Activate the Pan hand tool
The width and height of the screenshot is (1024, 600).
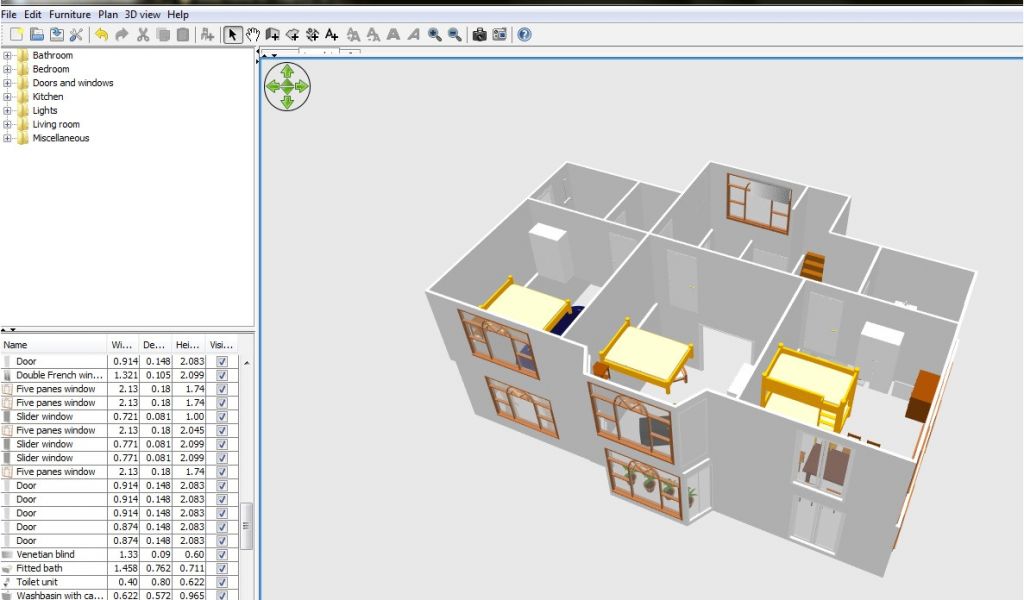click(252, 35)
